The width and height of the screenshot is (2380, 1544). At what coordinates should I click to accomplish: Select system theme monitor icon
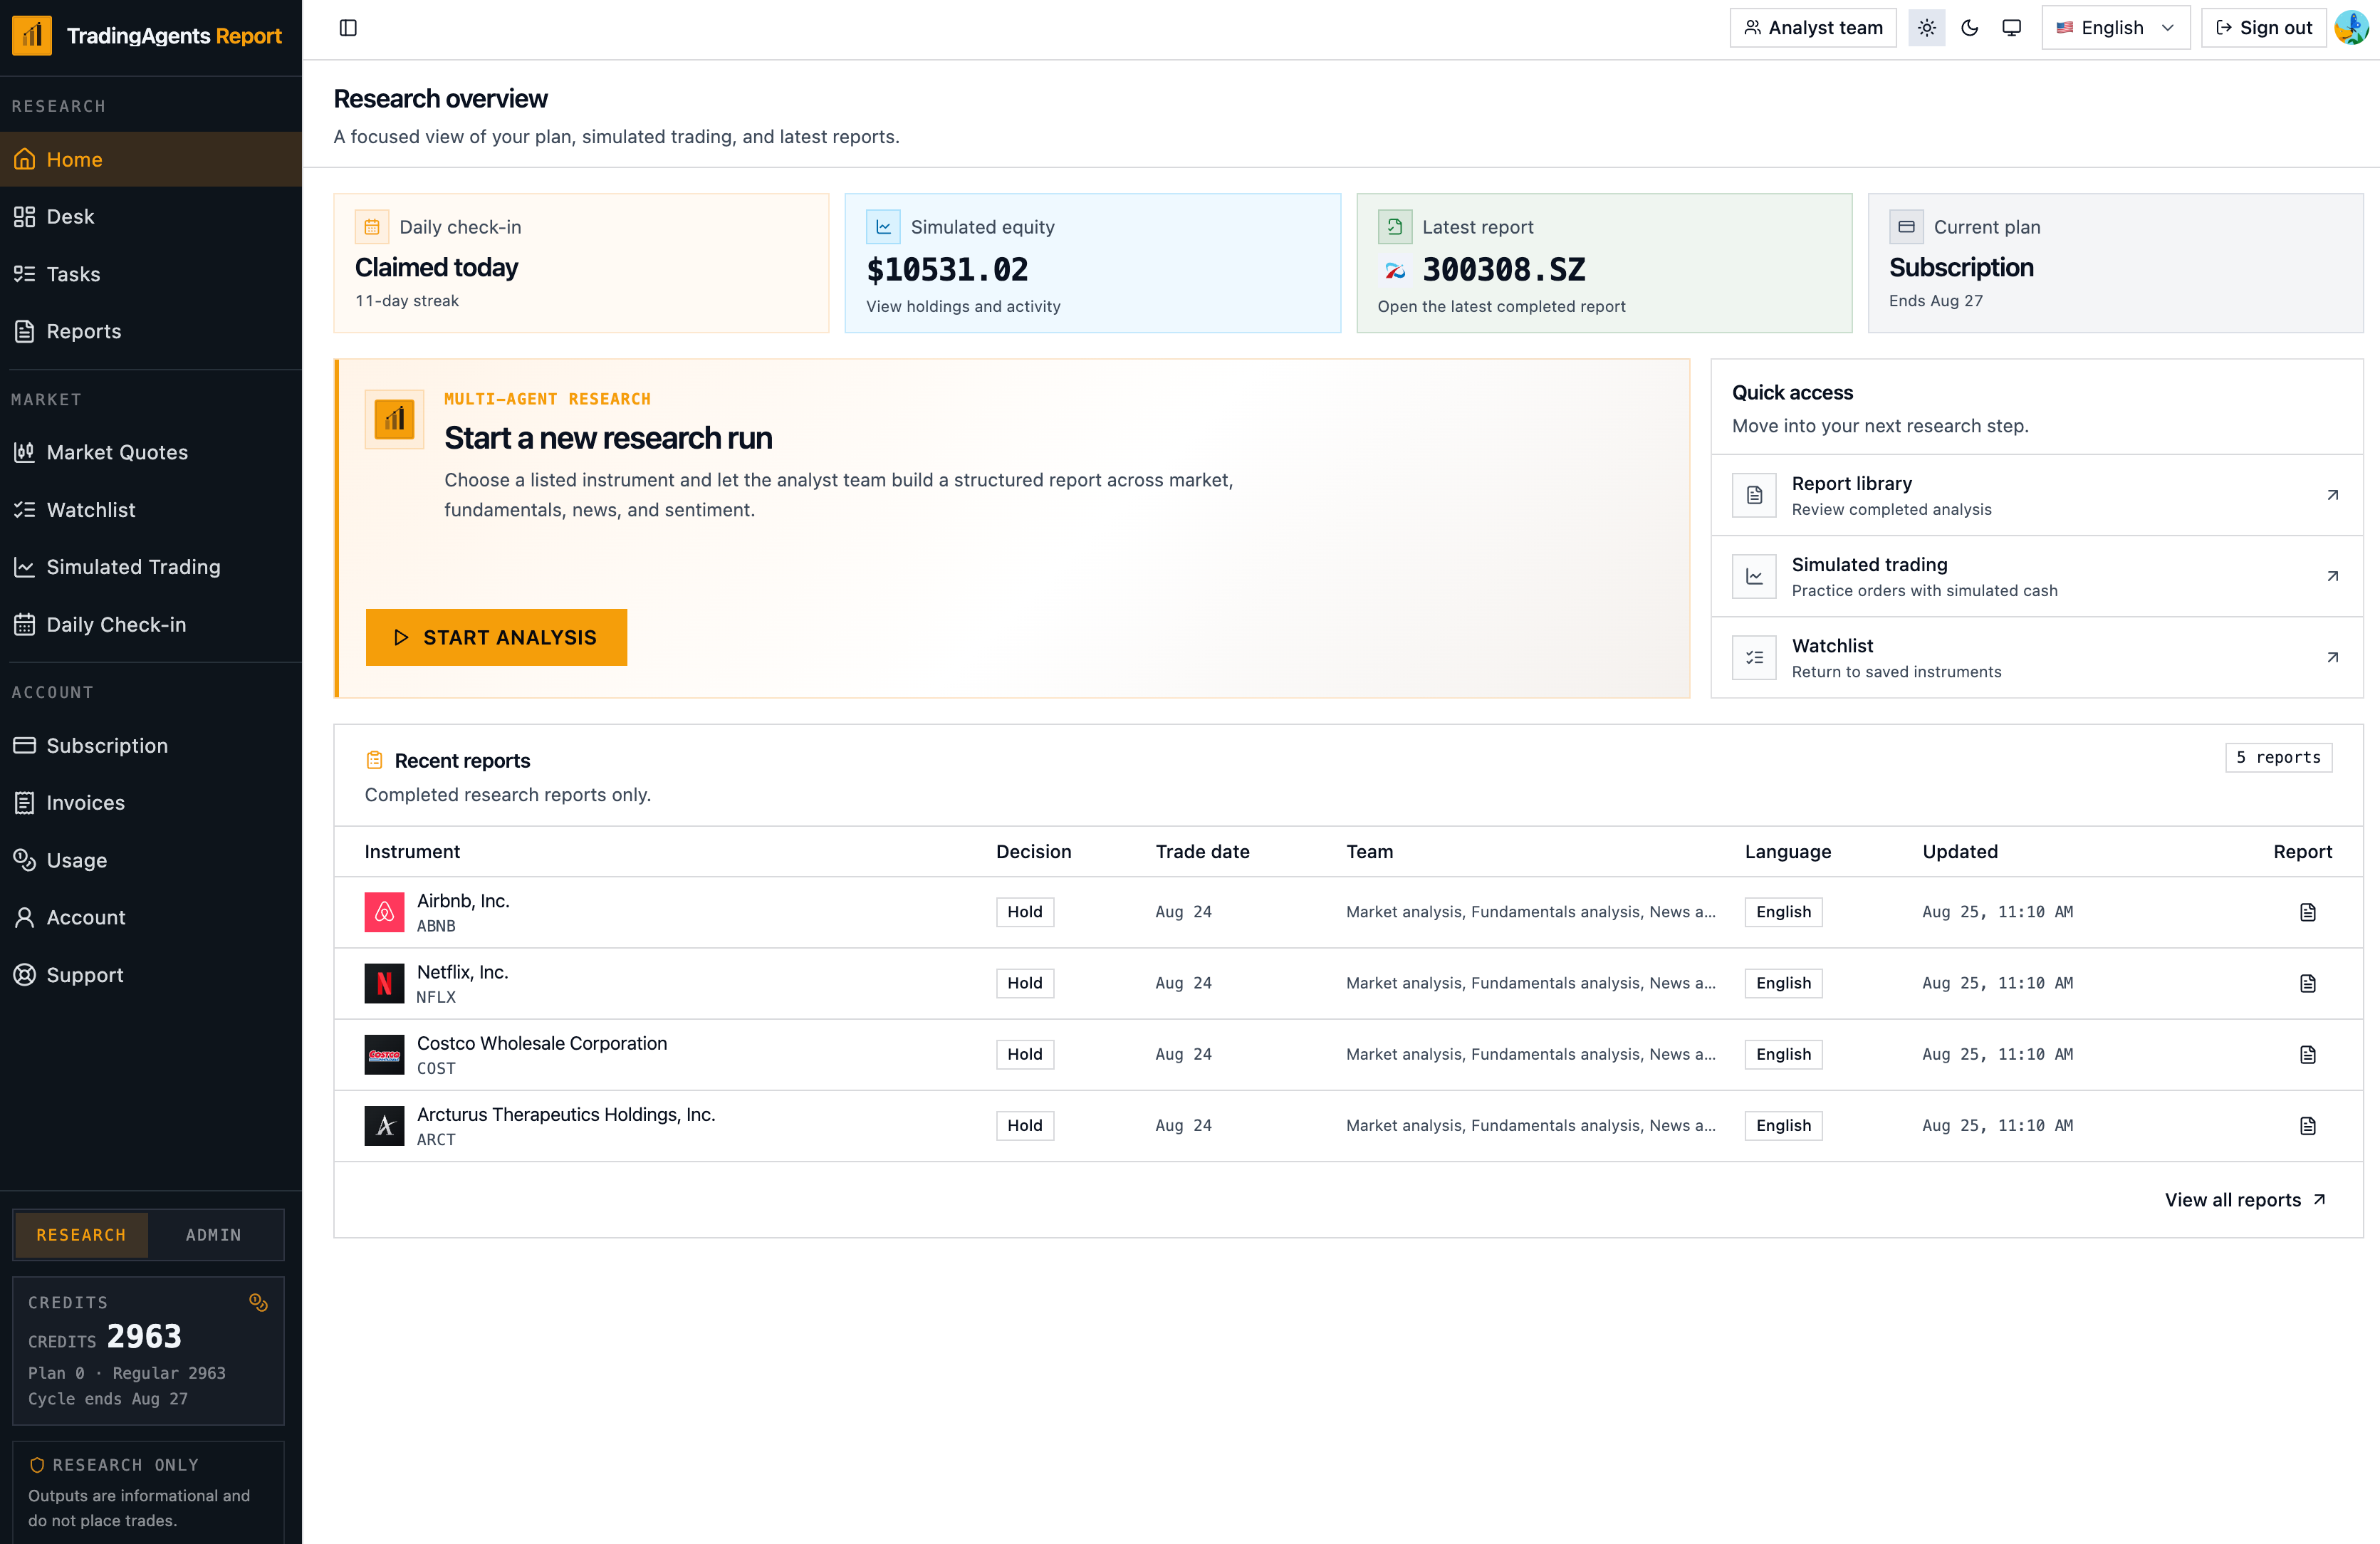coord(2011,28)
